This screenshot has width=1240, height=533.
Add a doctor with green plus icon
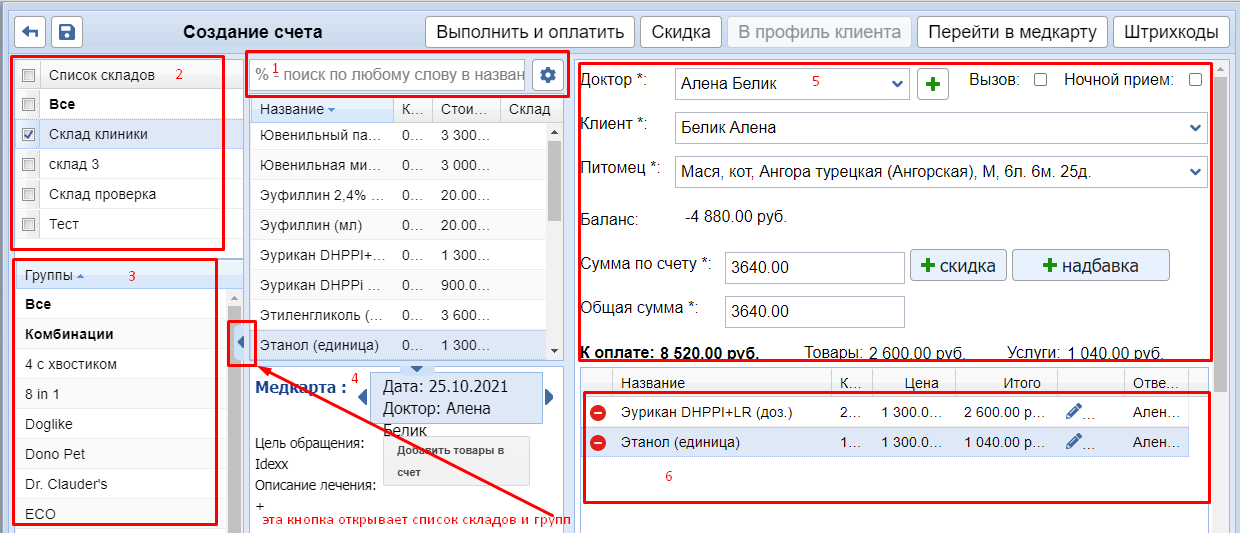[x=933, y=84]
